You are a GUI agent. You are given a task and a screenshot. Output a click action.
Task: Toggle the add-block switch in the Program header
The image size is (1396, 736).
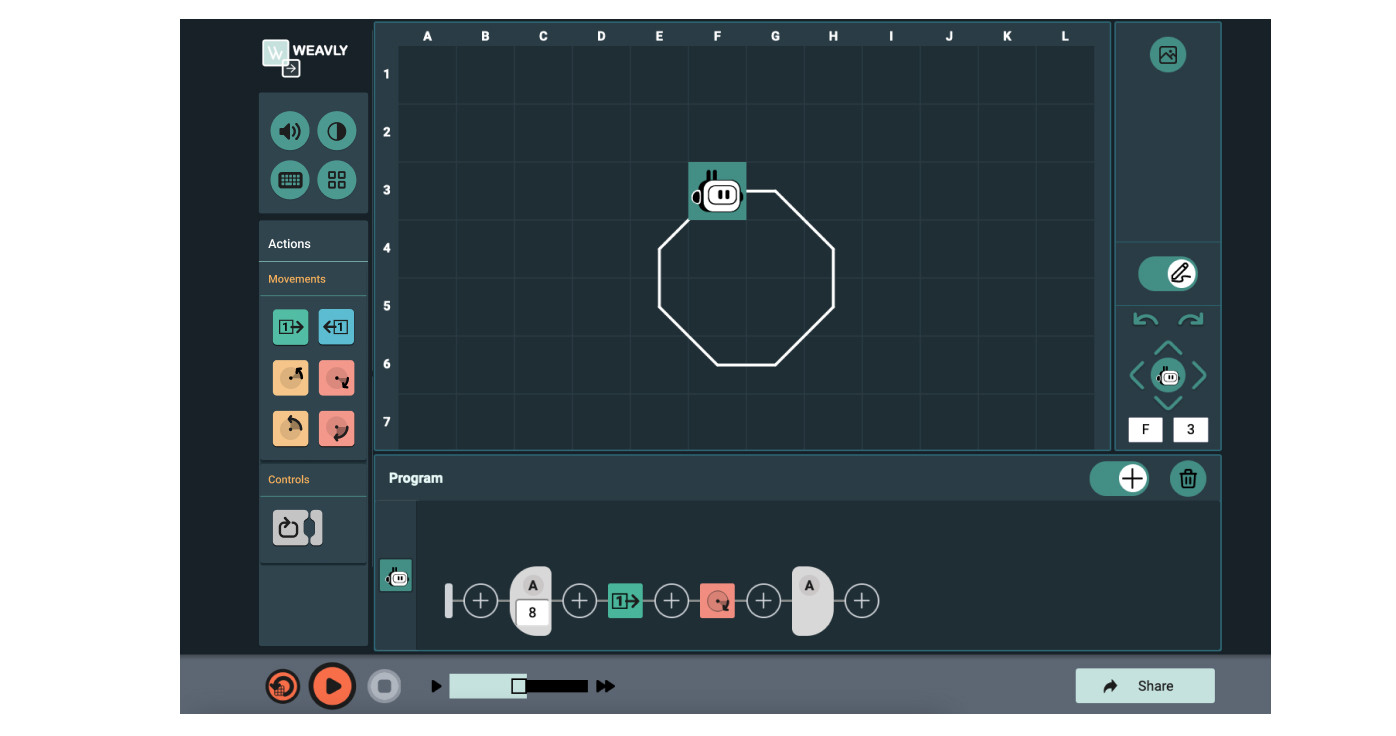tap(1119, 478)
